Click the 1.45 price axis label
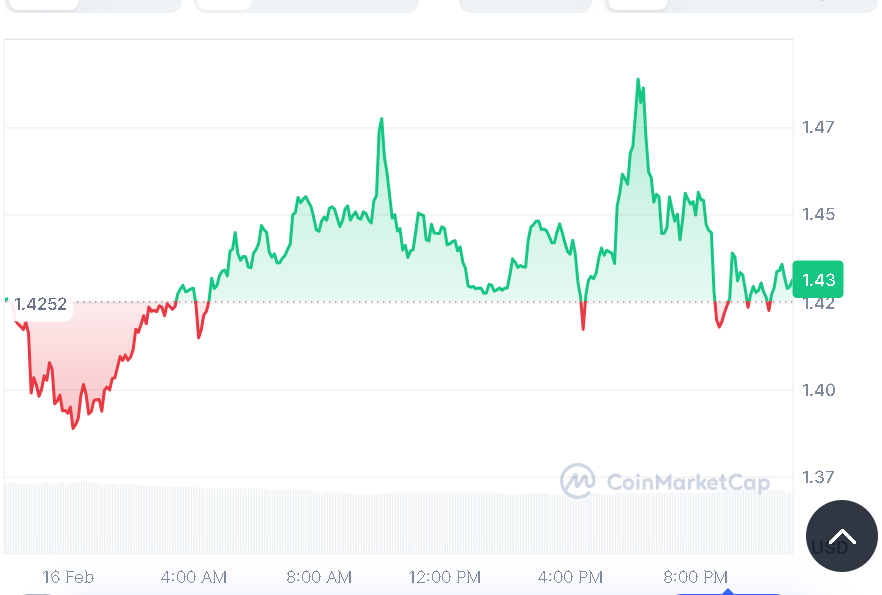 (818, 214)
